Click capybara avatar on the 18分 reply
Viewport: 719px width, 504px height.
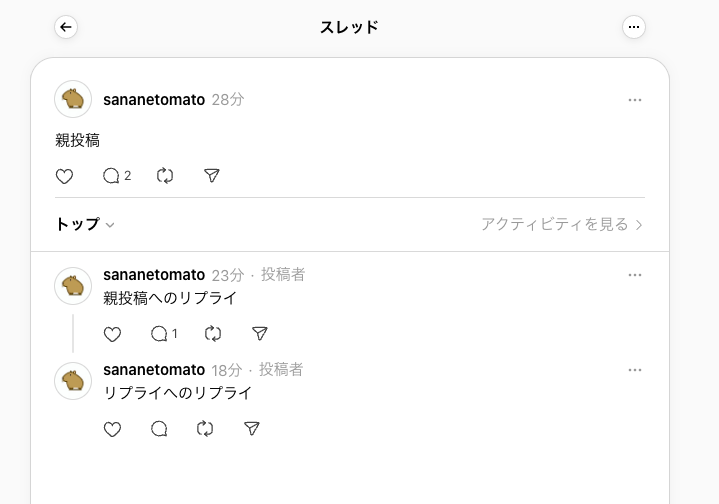pos(73,381)
